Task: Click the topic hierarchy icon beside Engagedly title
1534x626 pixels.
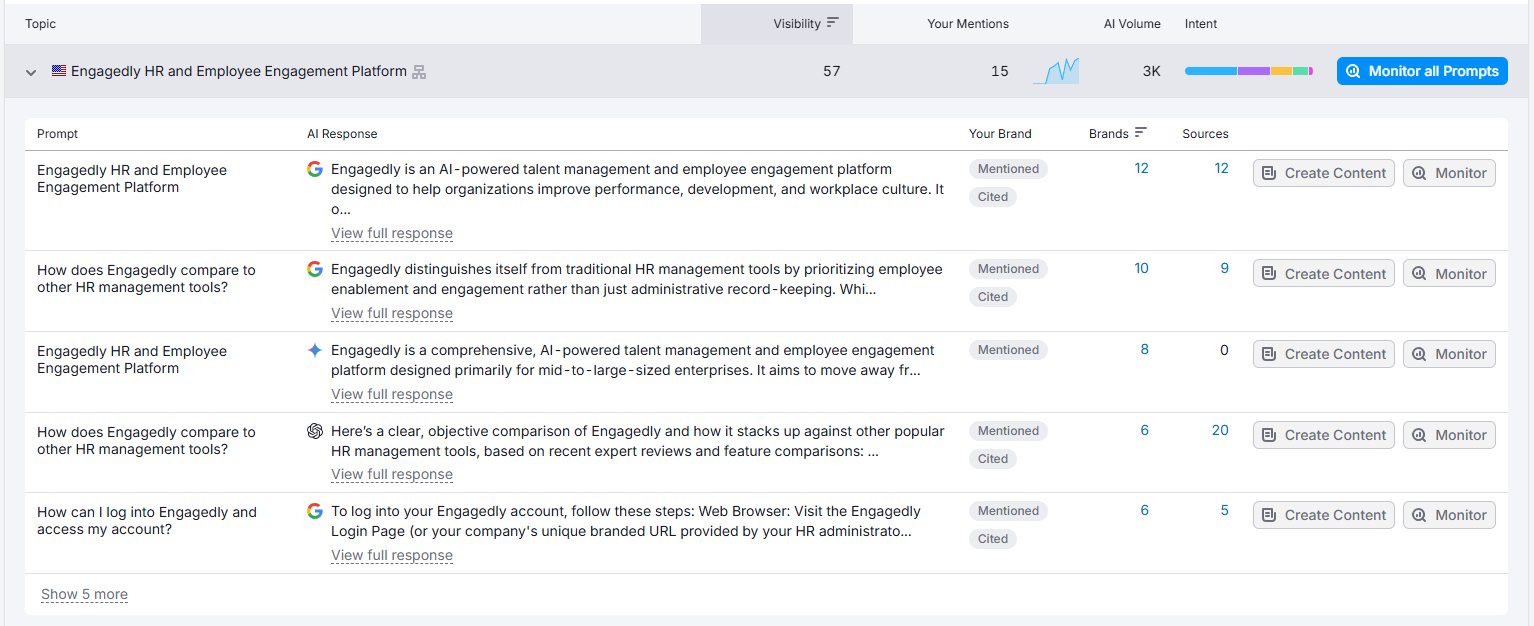Action: [x=419, y=72]
